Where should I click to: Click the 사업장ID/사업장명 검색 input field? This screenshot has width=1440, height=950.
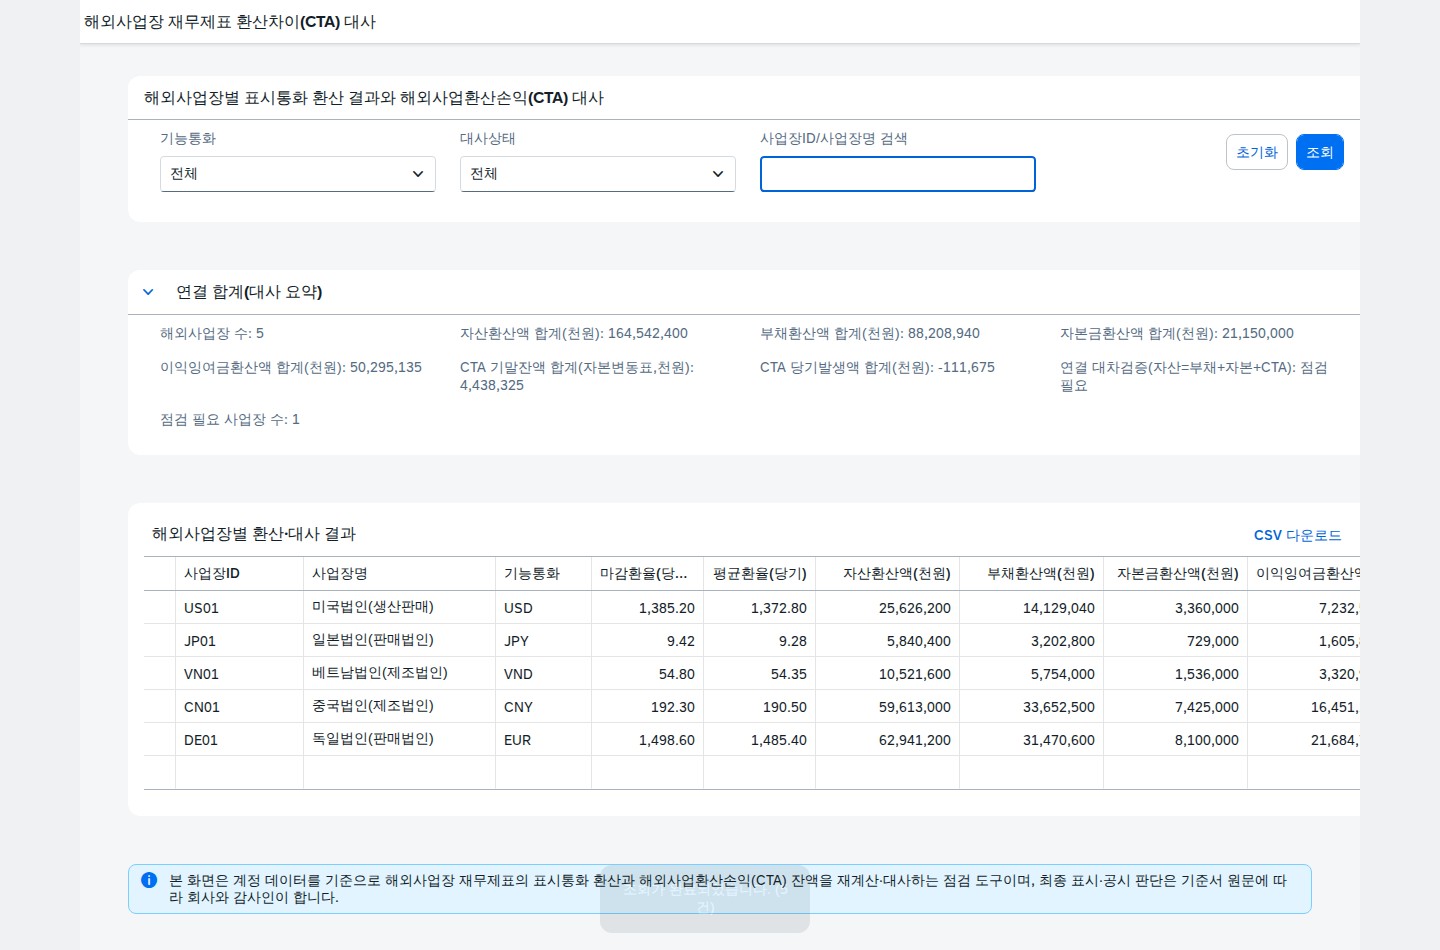tap(898, 174)
